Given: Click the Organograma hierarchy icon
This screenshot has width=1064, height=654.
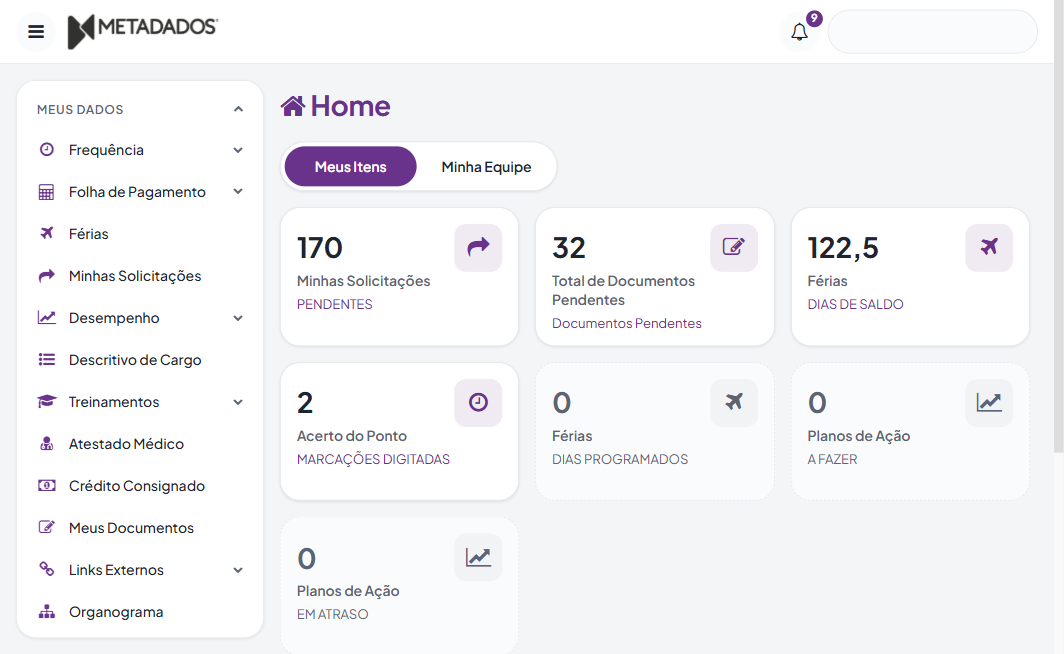Looking at the screenshot, I should 46,612.
